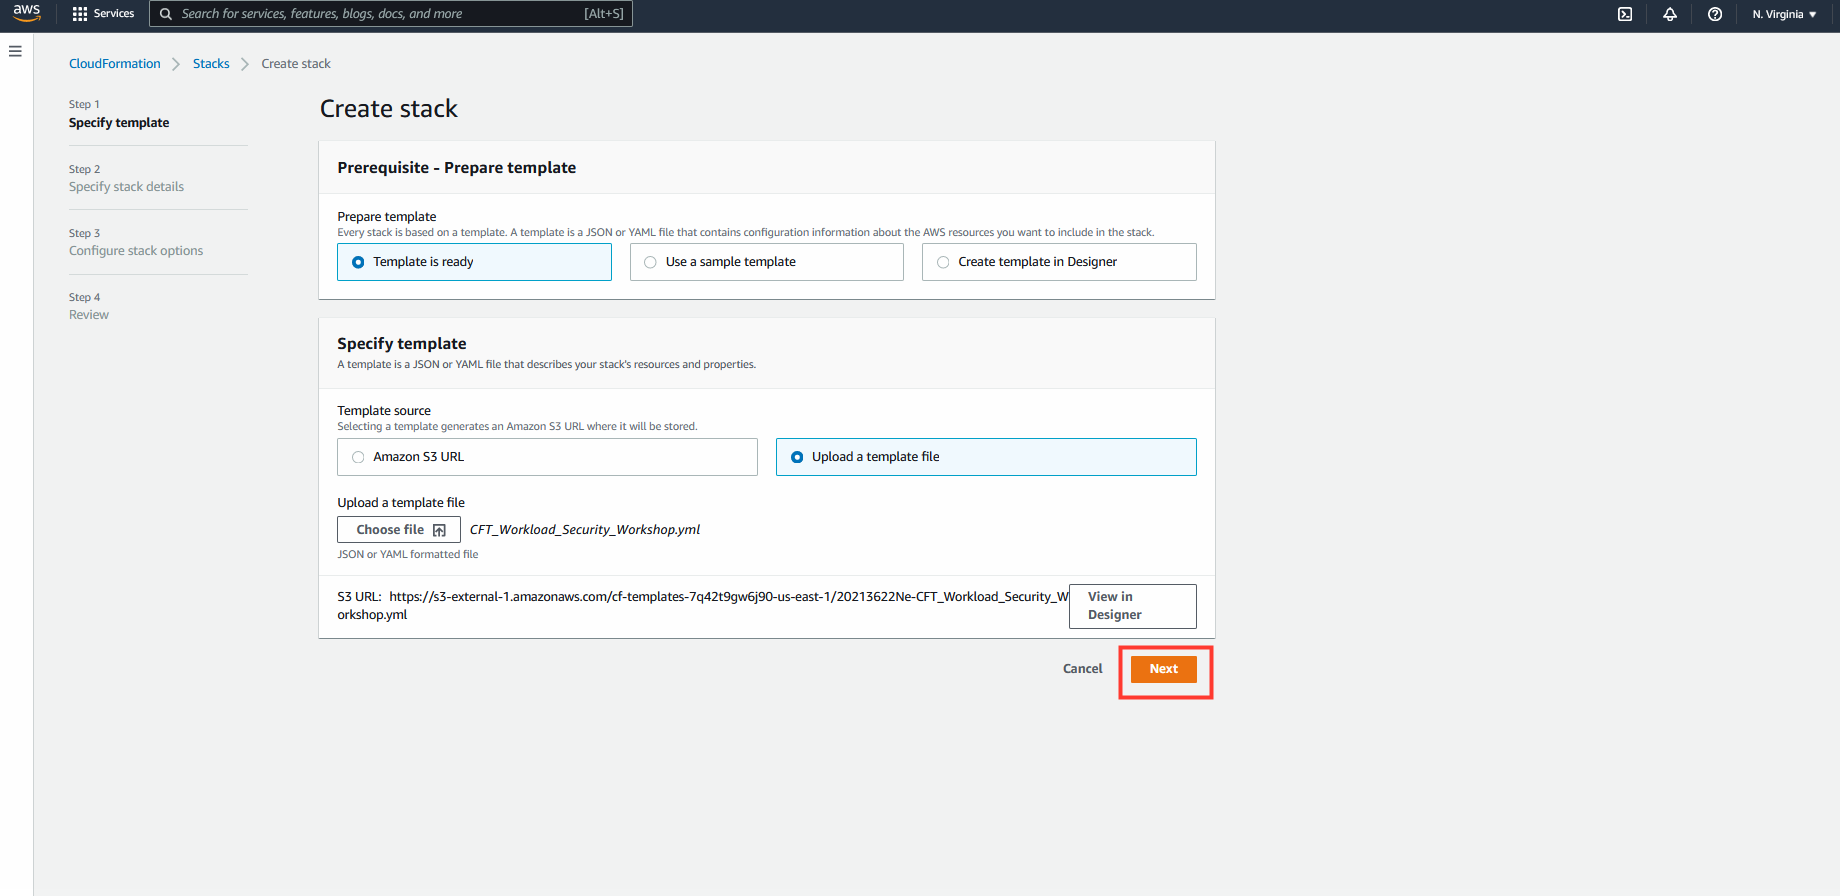Open the CloudShell terminal icon

point(1625,14)
